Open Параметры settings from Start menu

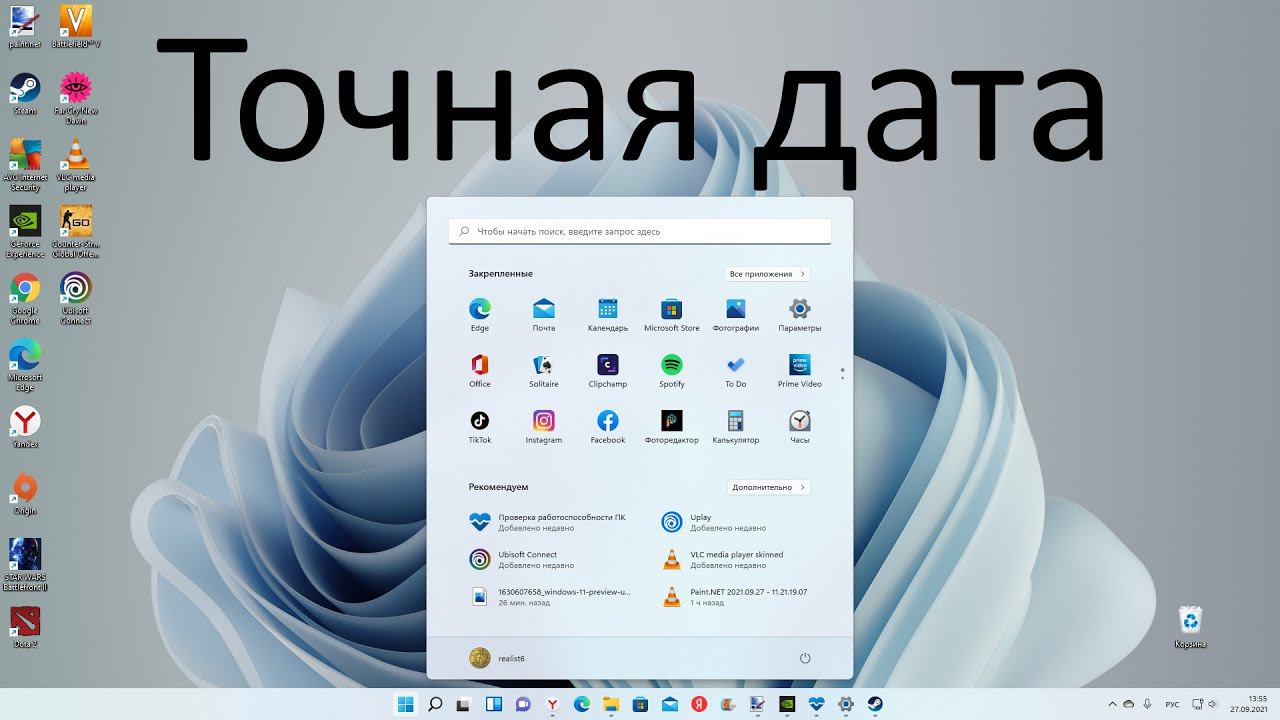click(x=800, y=314)
